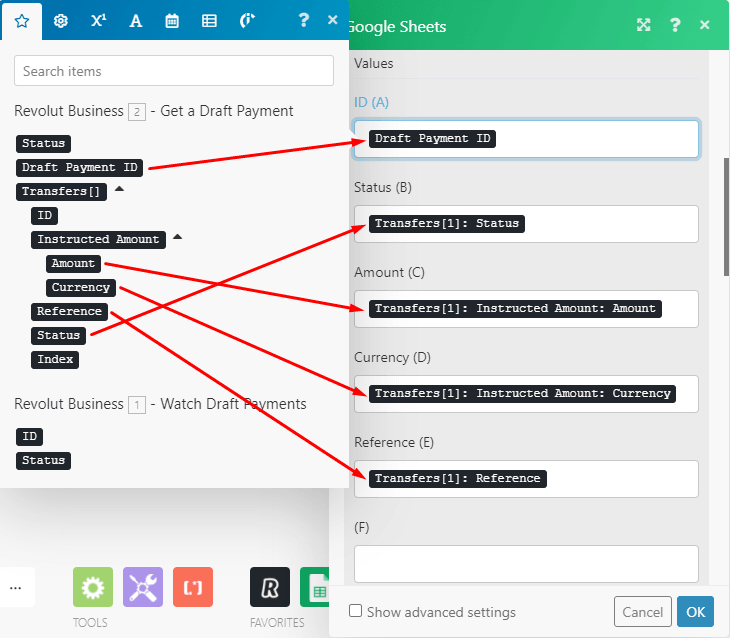Select the date and time functions tab
The image size is (730, 638).
click(x=172, y=21)
